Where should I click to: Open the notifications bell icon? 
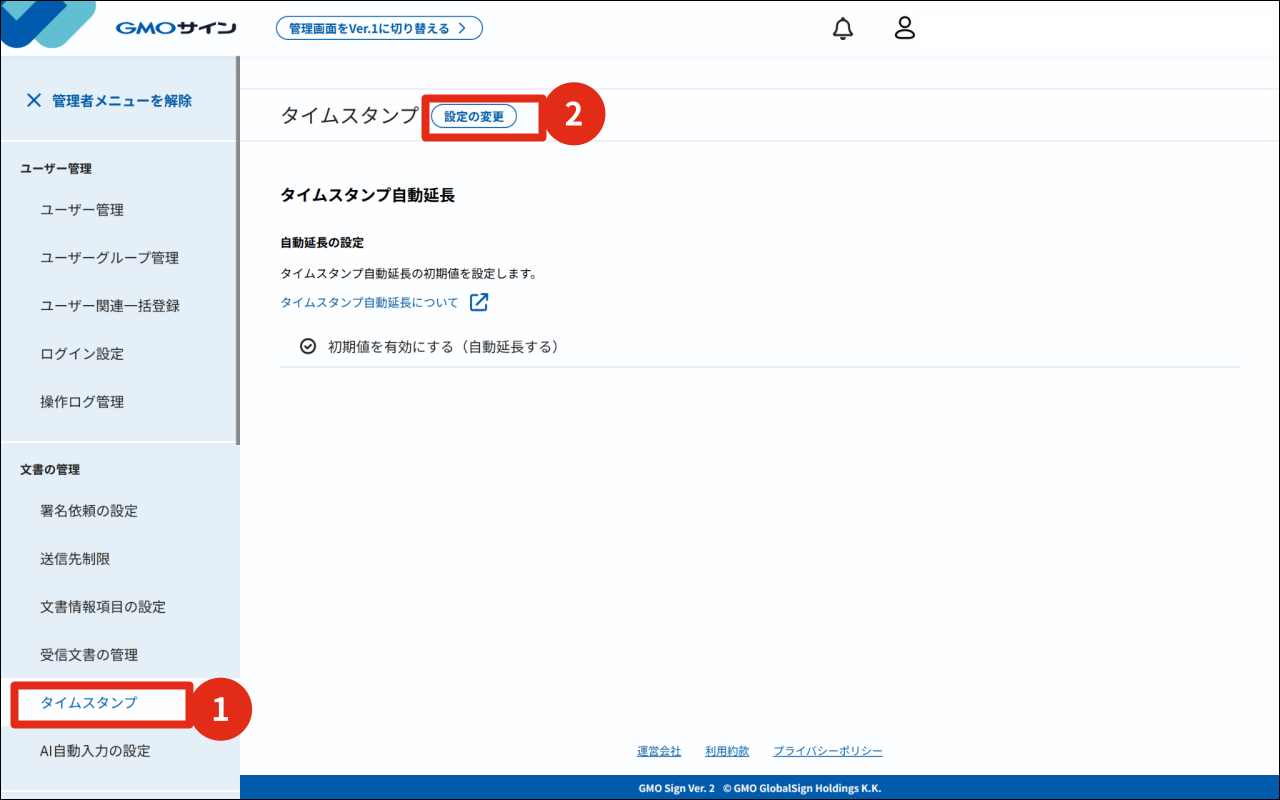click(x=843, y=28)
